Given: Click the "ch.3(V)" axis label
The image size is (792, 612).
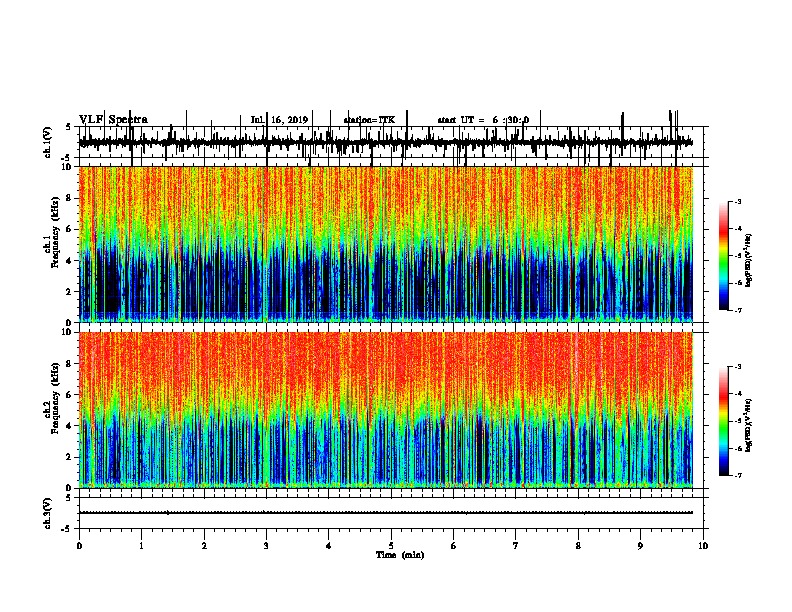Looking at the screenshot, I should tap(48, 513).
